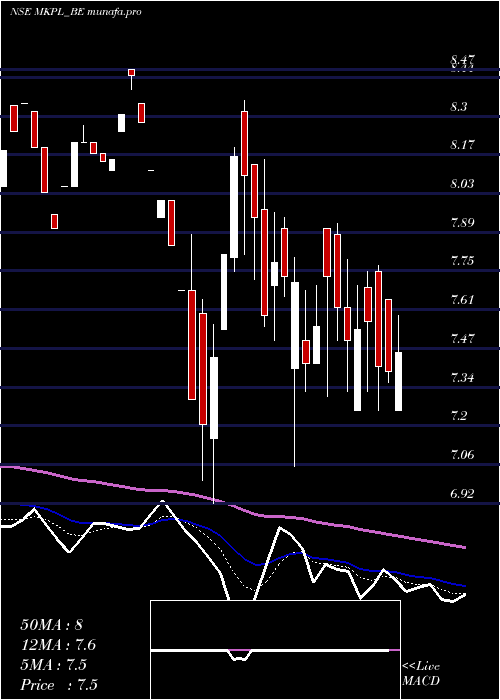The width and height of the screenshot is (500, 700).
Task: Click inside the MACD indicator panel
Action: click(275, 650)
